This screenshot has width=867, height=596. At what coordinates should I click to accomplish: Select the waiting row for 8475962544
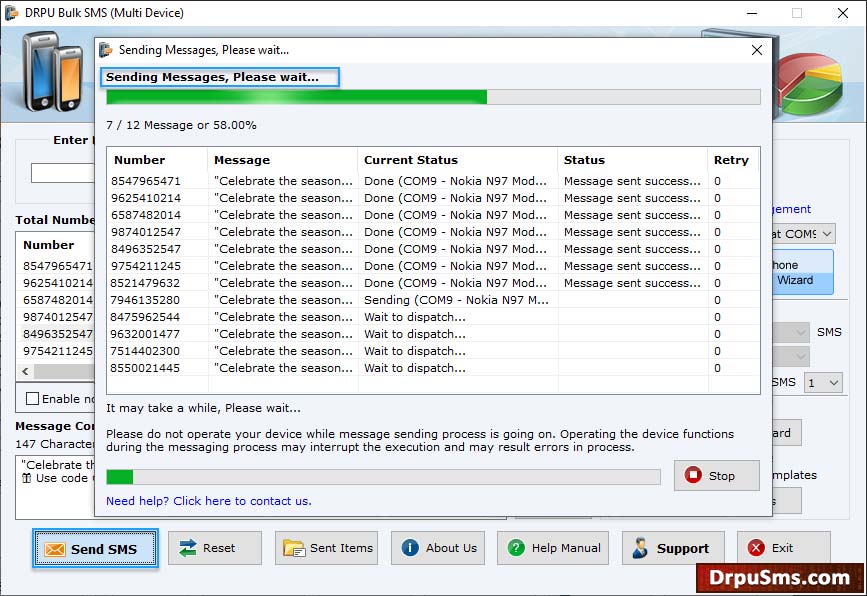434,317
